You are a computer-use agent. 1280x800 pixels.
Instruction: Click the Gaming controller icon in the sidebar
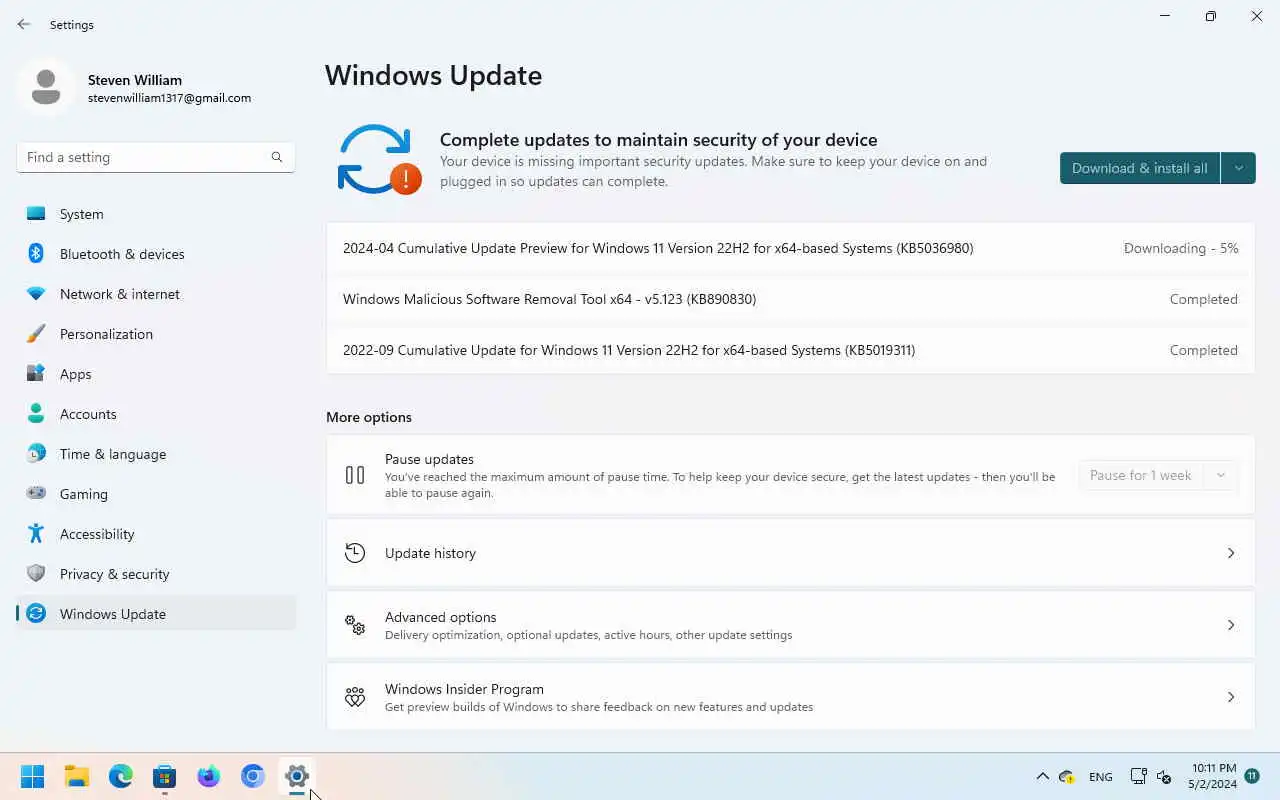pos(36,494)
